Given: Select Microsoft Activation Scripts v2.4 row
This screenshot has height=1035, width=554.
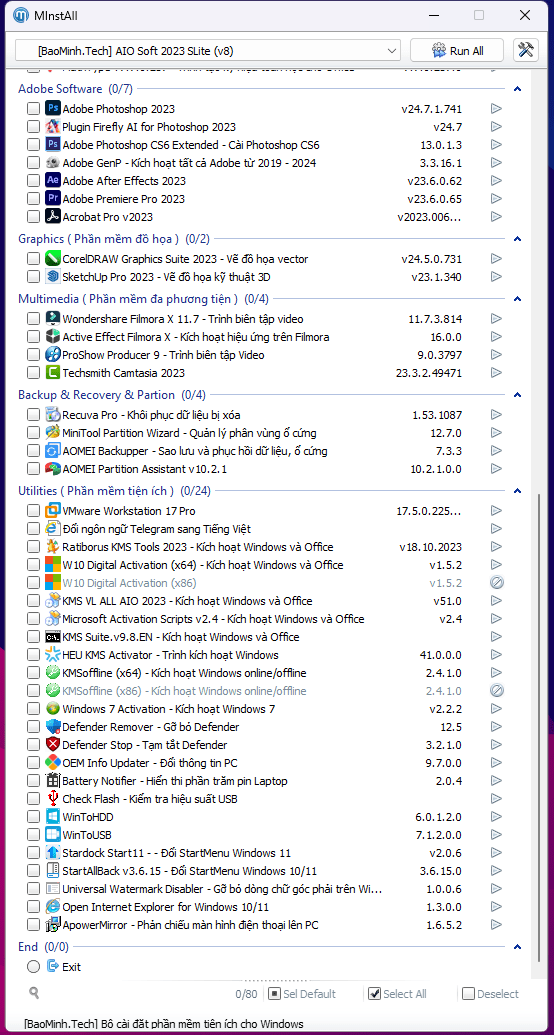Looking at the screenshot, I should coord(213,618).
